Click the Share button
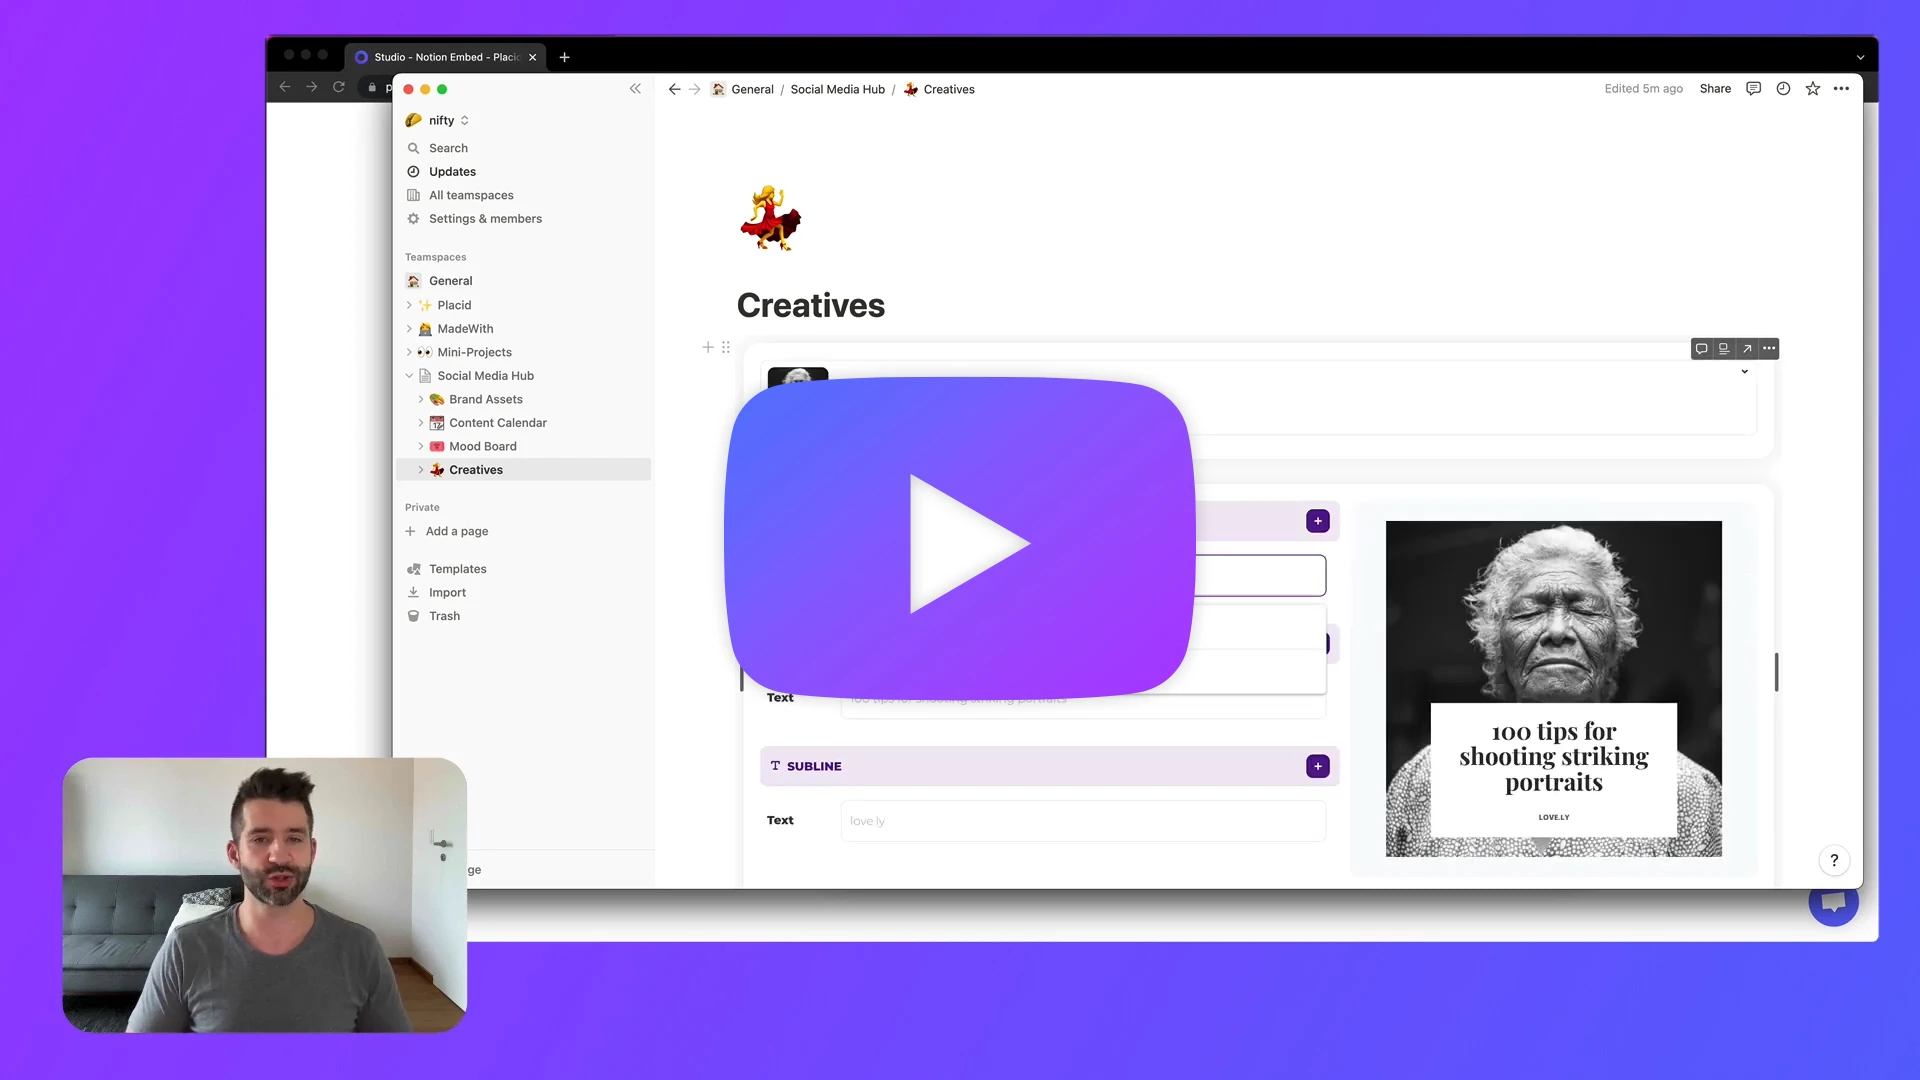The image size is (1920, 1080). point(1715,89)
